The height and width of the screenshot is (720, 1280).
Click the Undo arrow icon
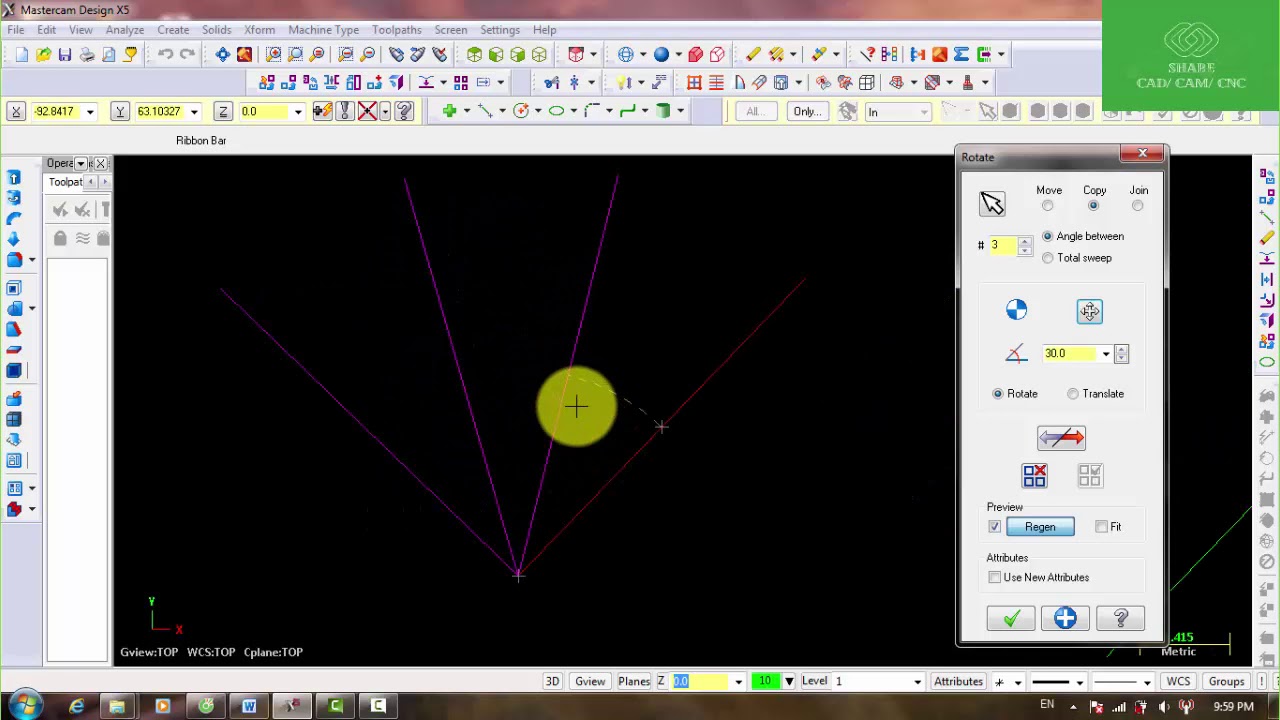[x=165, y=54]
